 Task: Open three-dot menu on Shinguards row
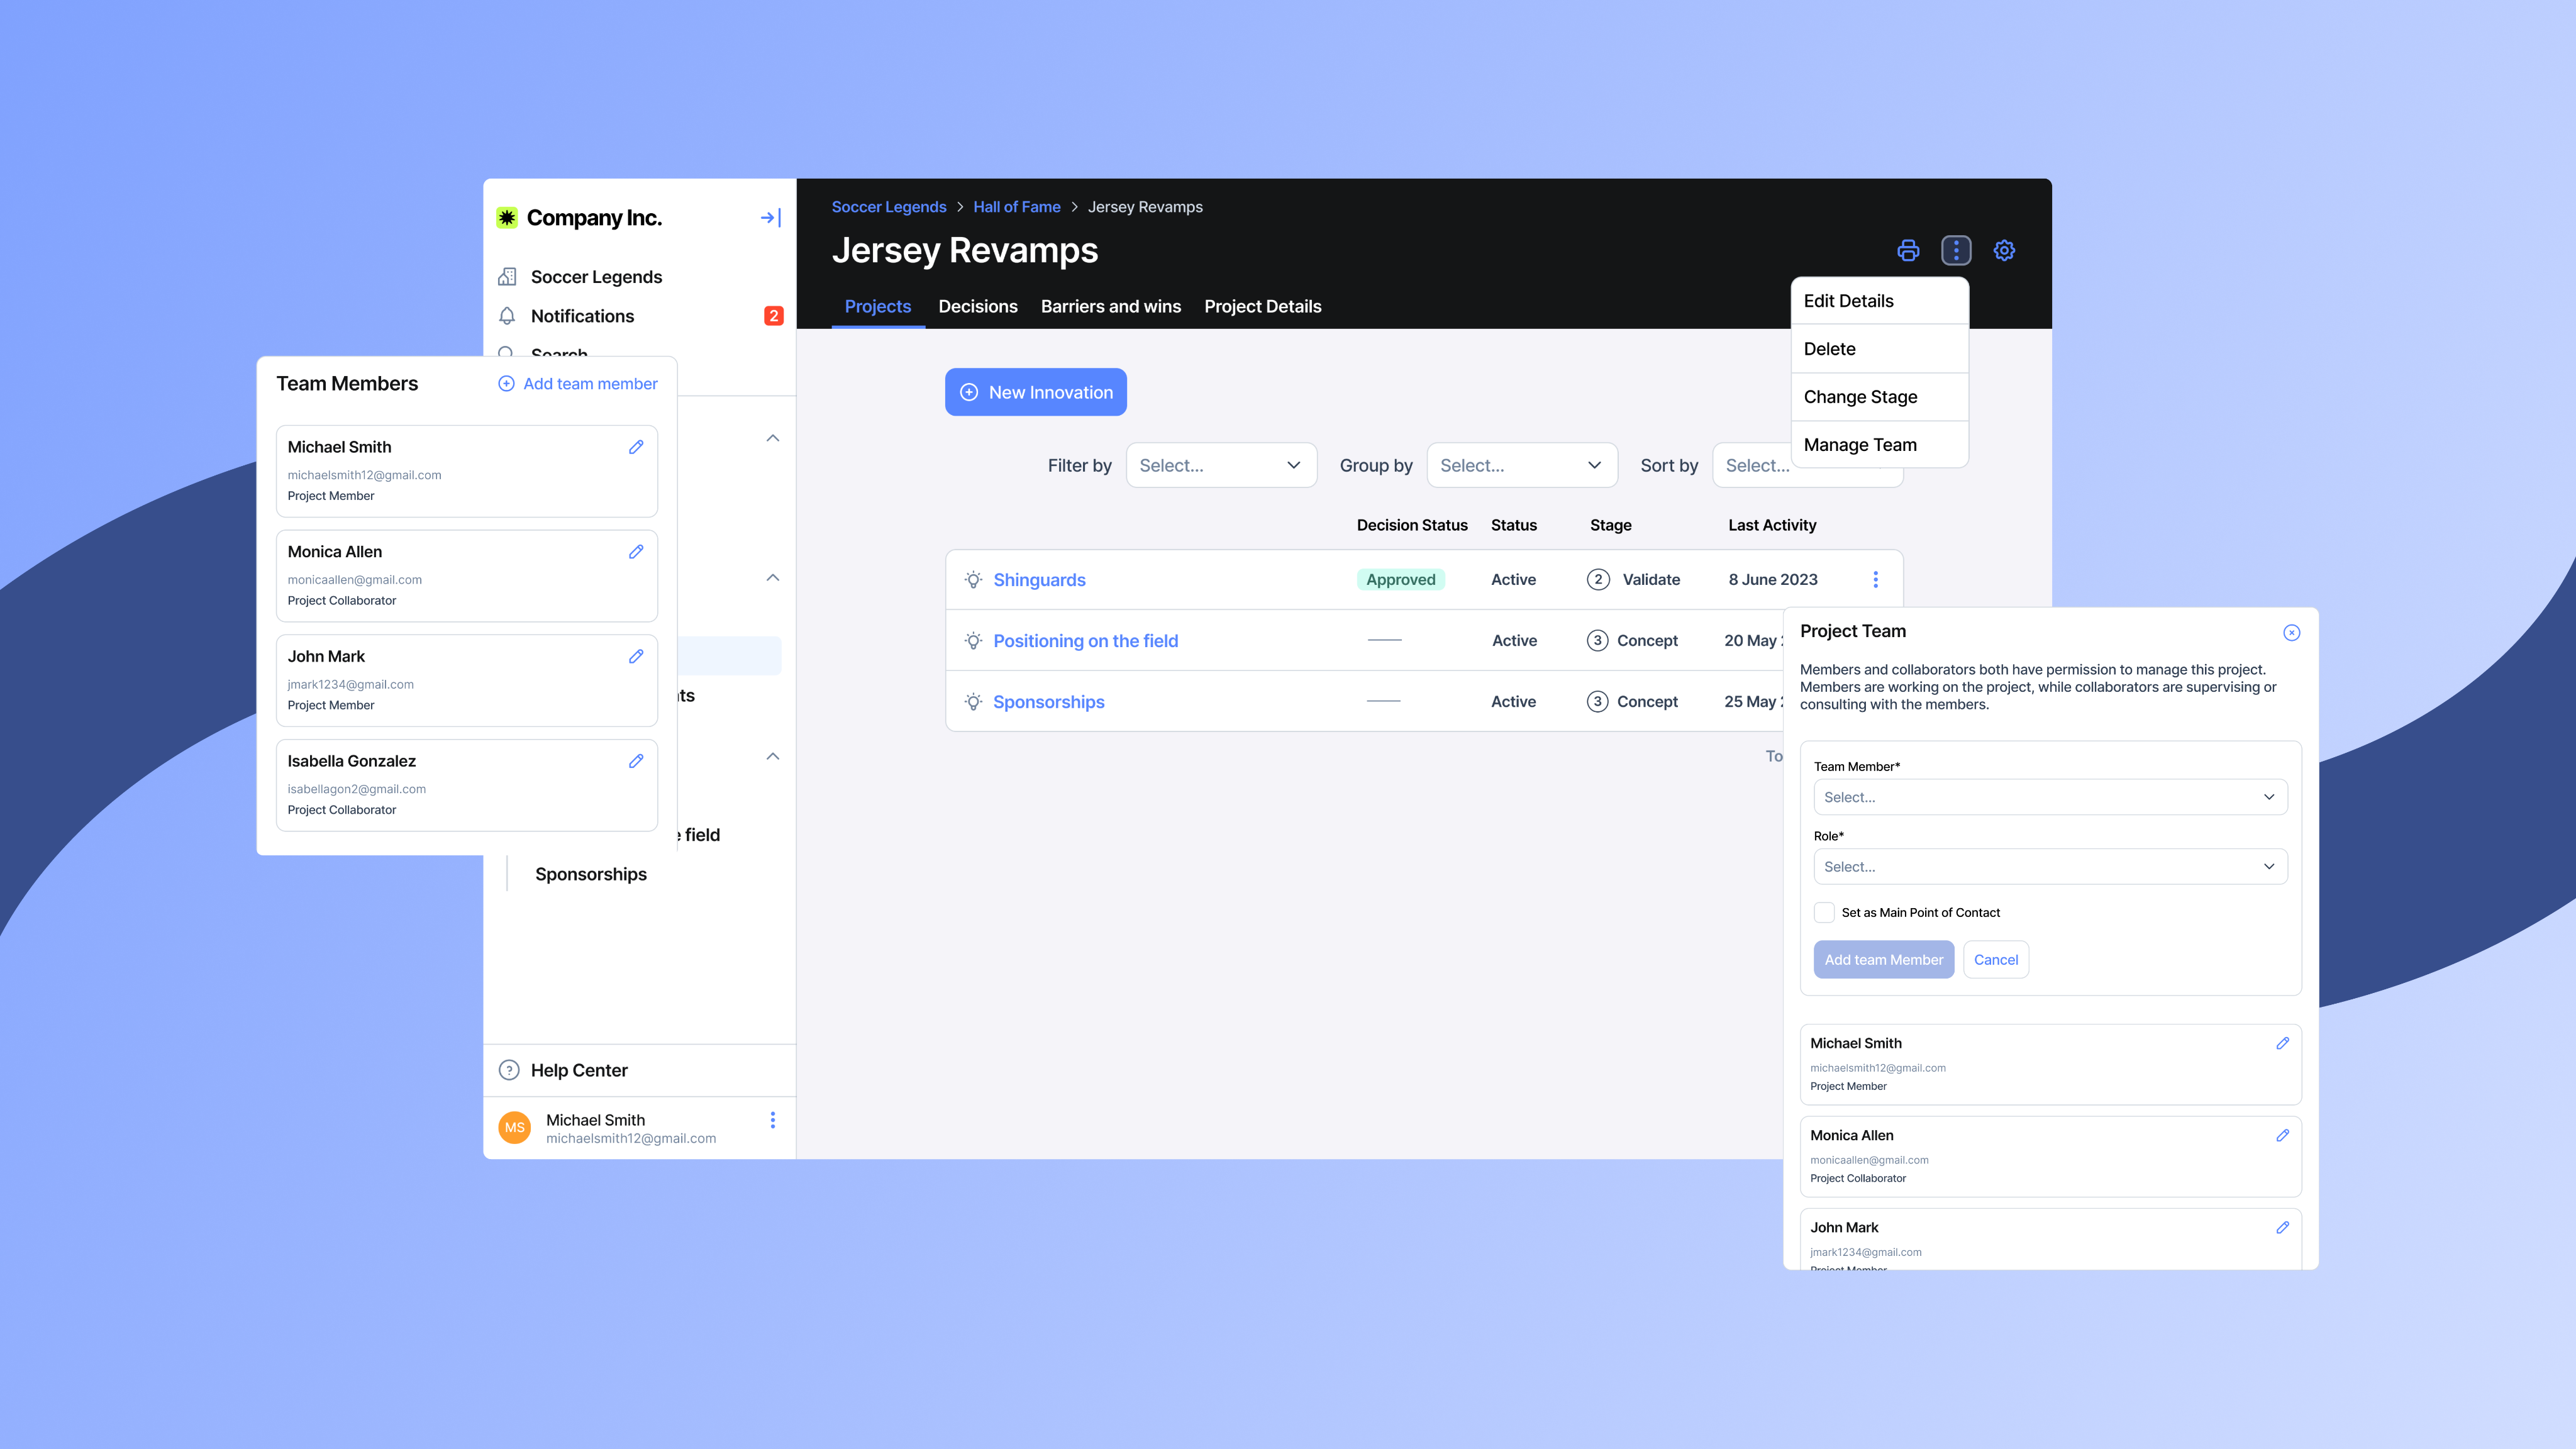coord(1875,580)
